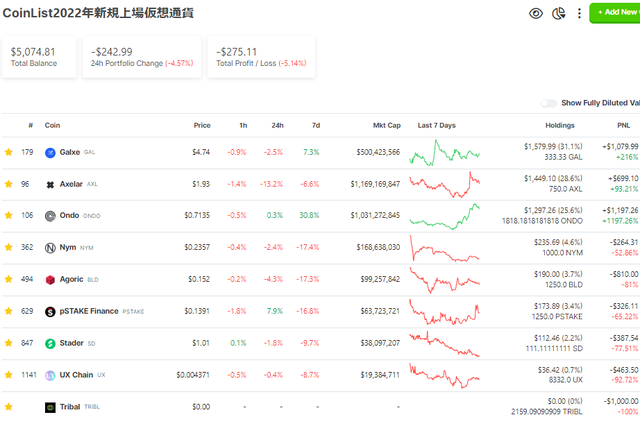Click Ondo 7d change 30.8%

[x=309, y=215]
